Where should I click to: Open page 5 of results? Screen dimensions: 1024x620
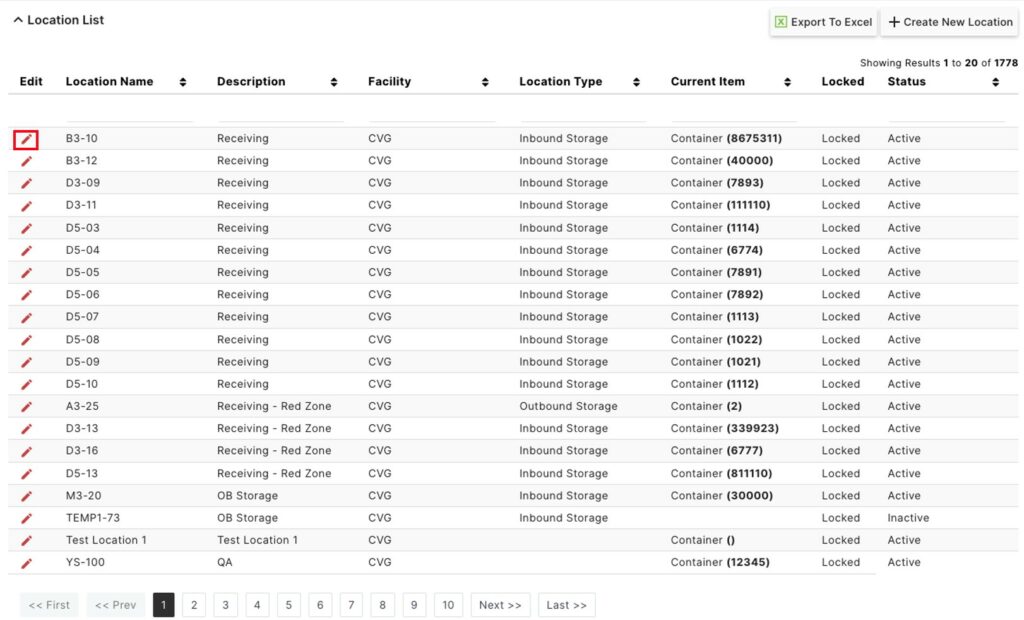click(x=289, y=605)
